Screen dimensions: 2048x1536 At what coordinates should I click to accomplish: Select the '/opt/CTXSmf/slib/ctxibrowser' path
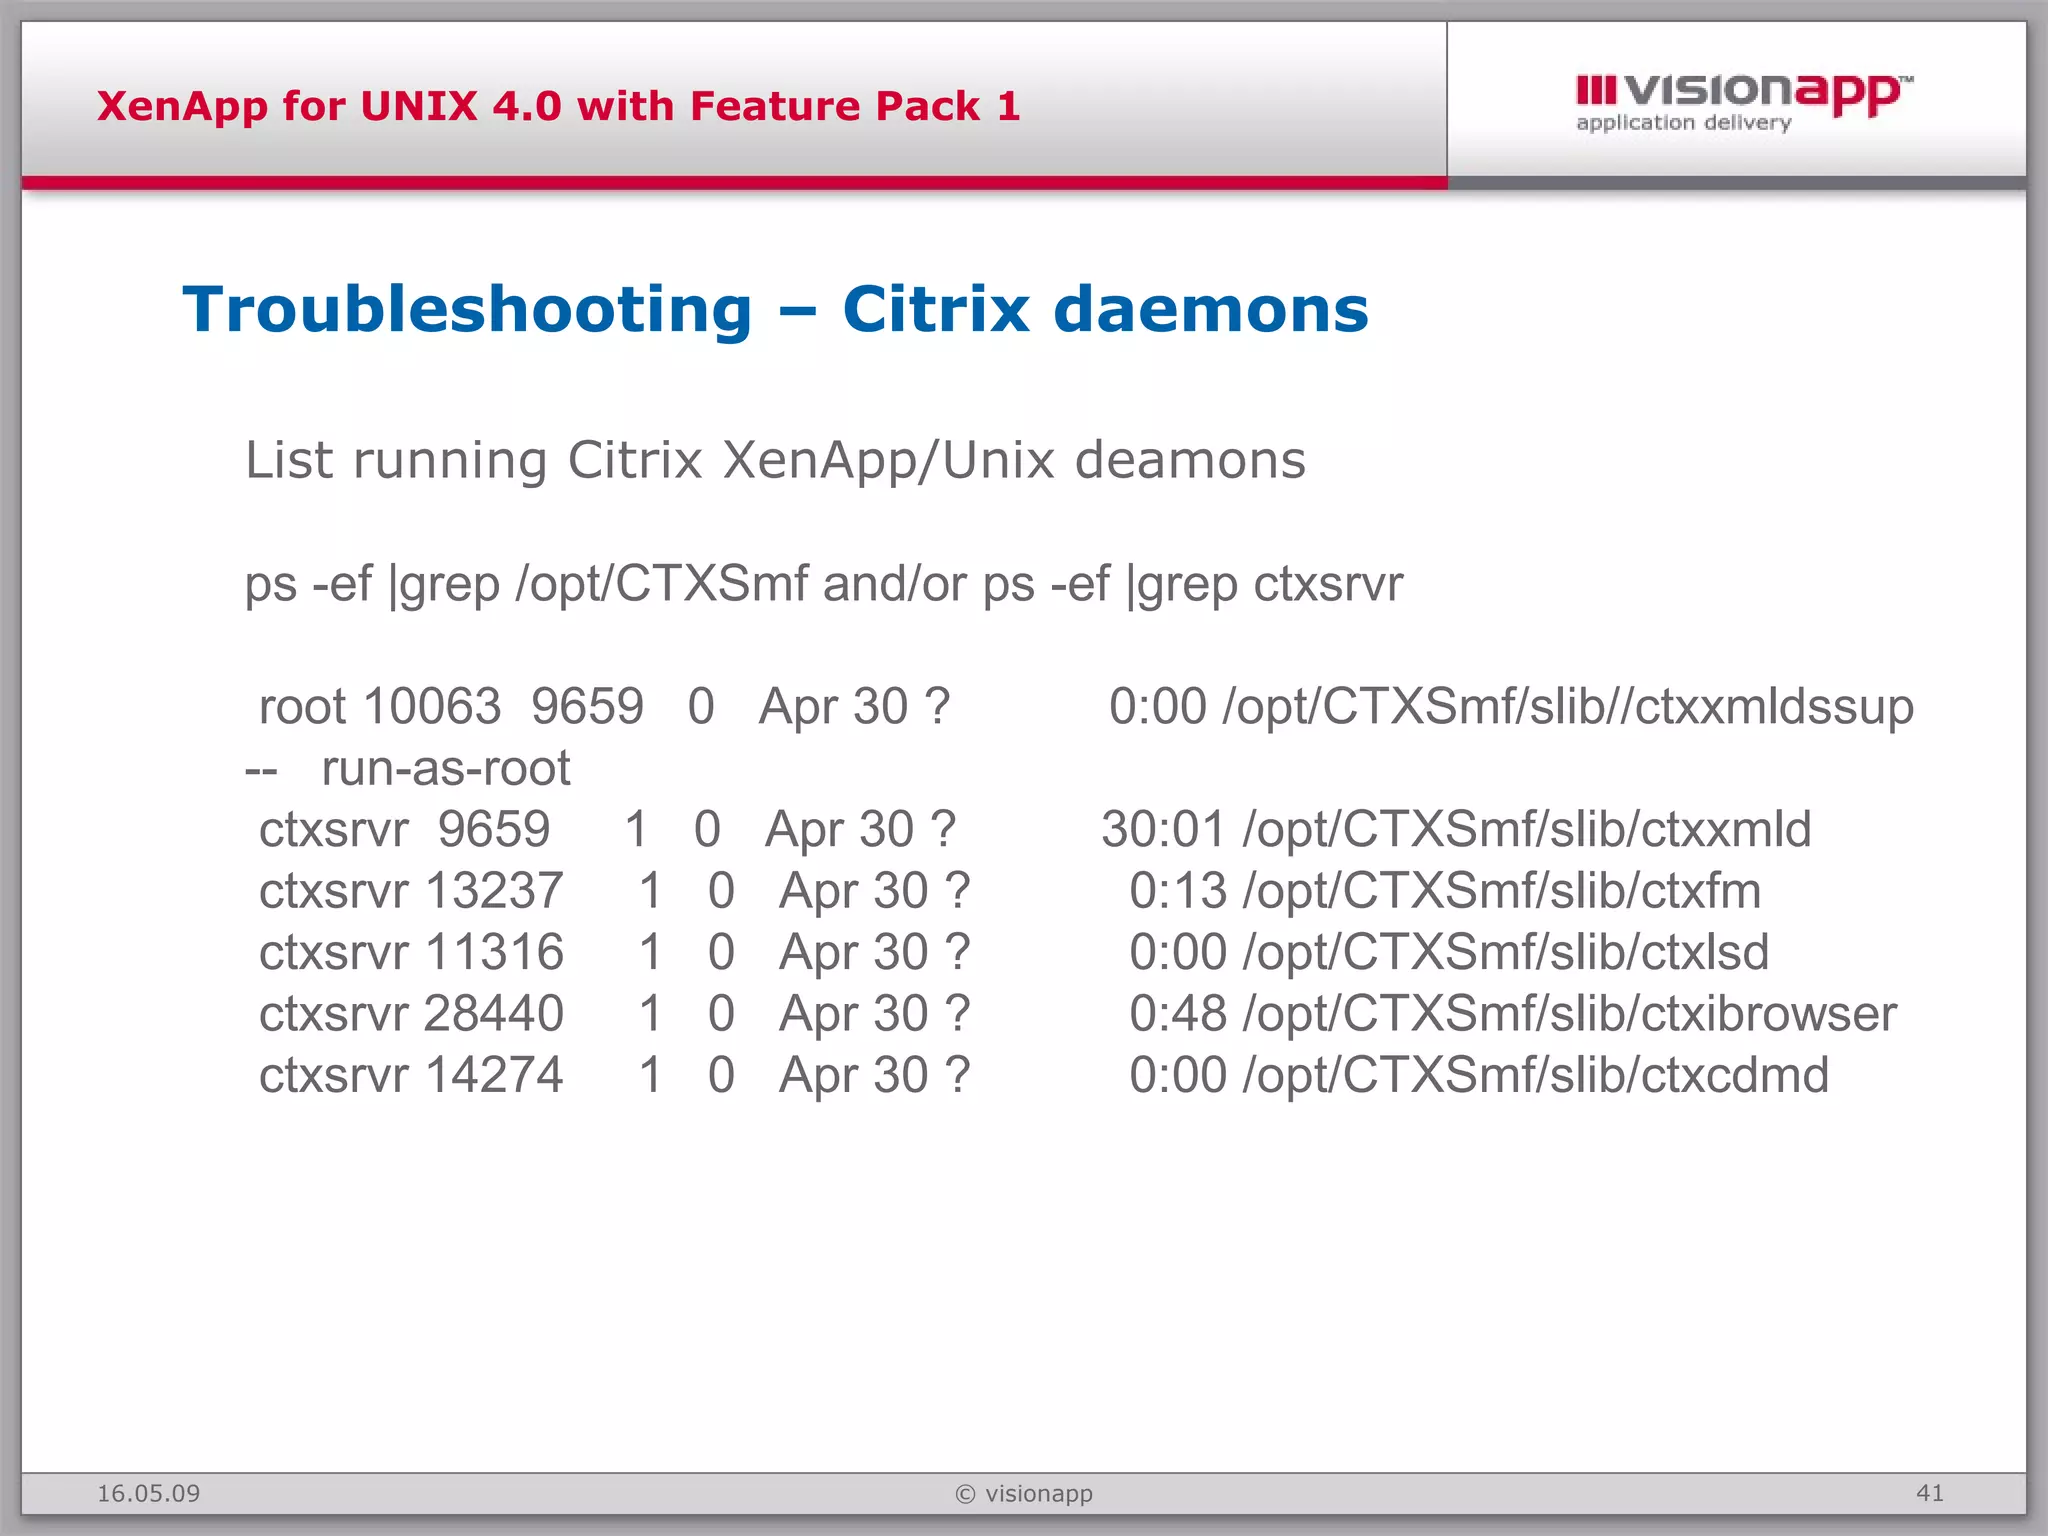tap(1569, 1014)
